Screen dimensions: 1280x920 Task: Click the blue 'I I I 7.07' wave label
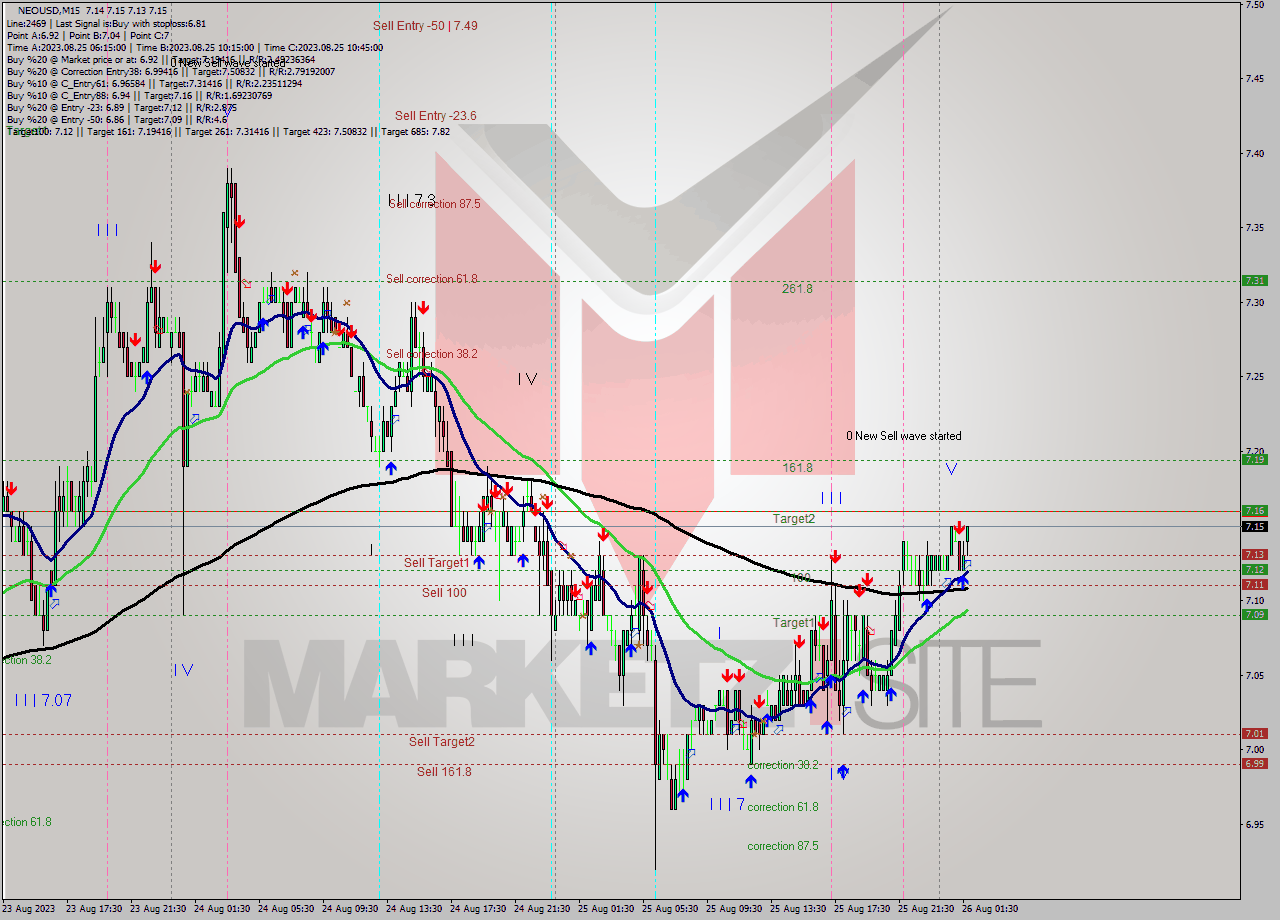[43, 700]
